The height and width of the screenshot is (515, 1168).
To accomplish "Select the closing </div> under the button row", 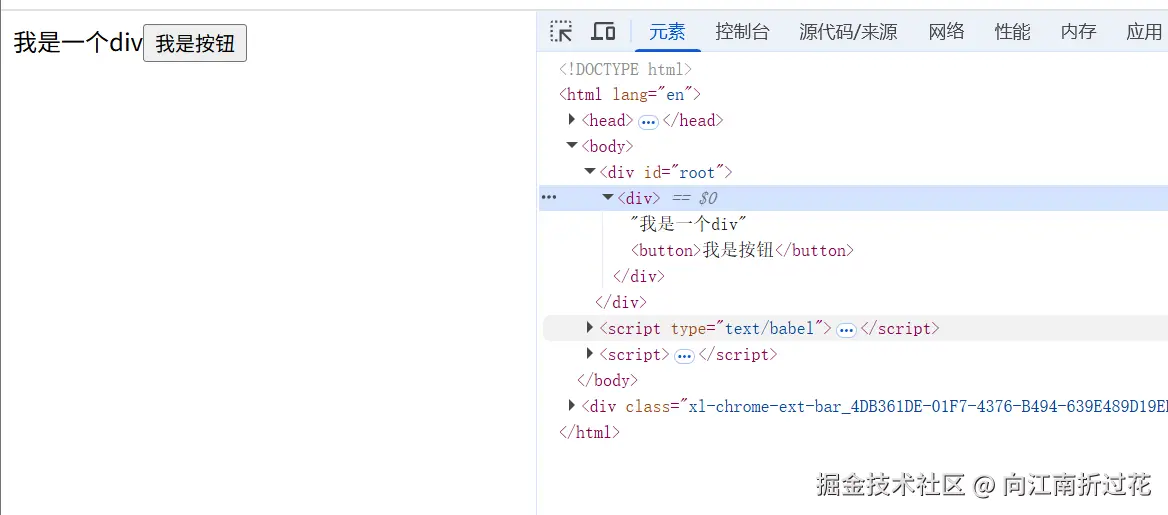I will click(638, 276).
